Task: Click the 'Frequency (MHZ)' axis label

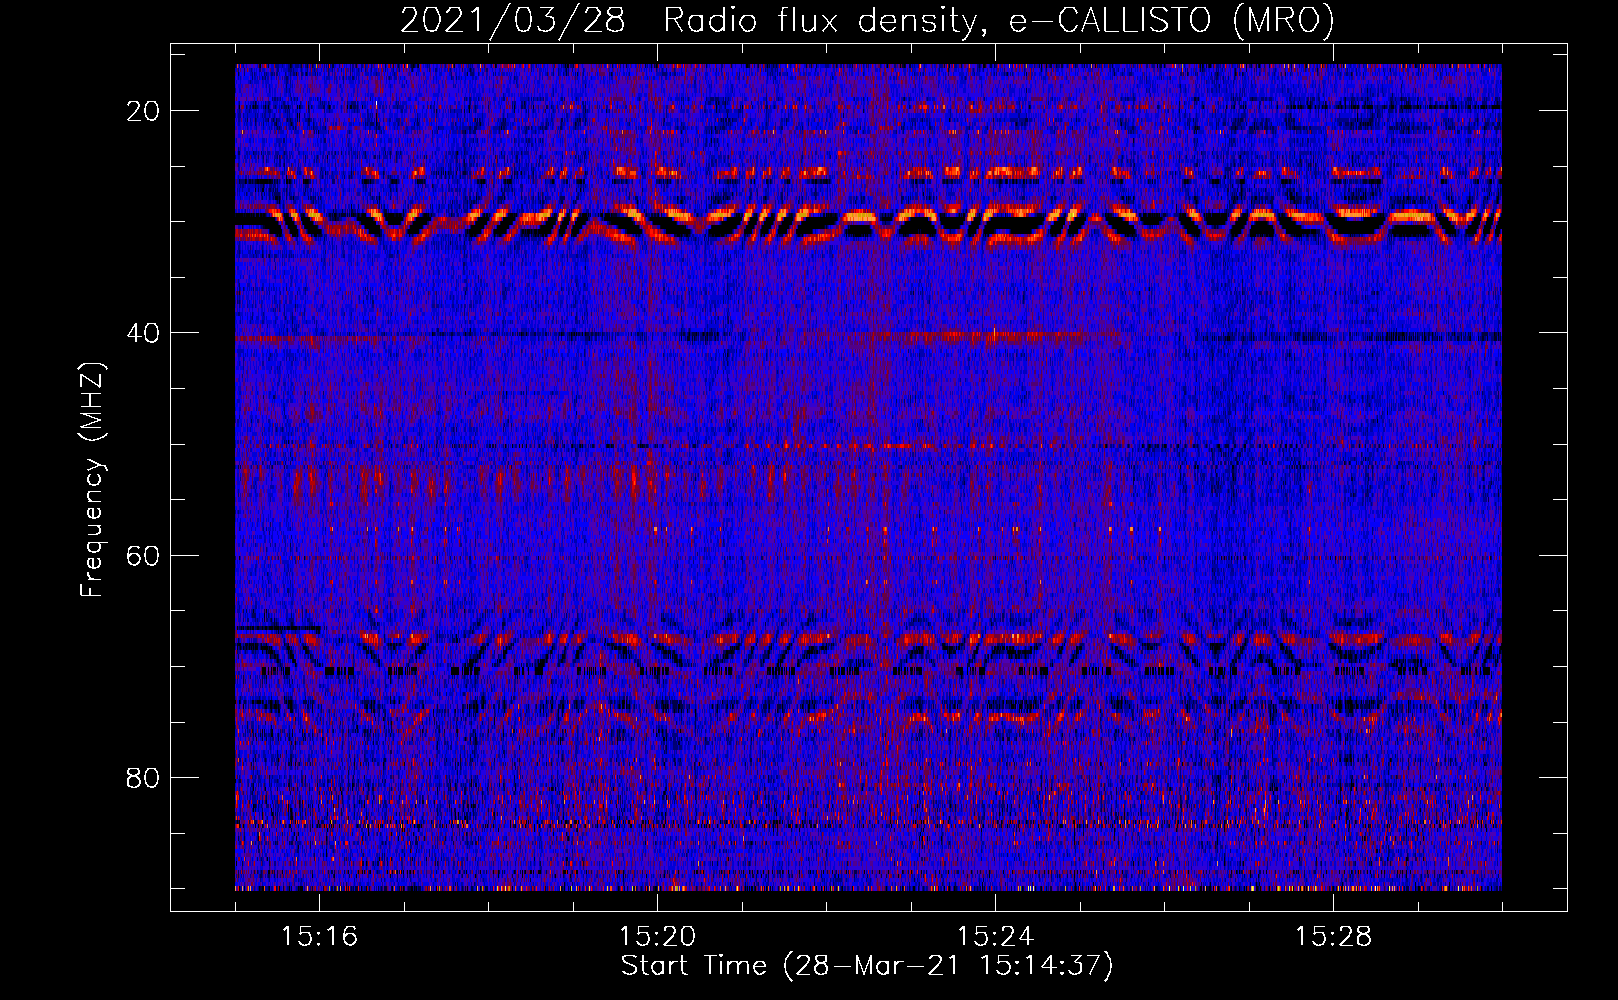Action: tap(92, 480)
